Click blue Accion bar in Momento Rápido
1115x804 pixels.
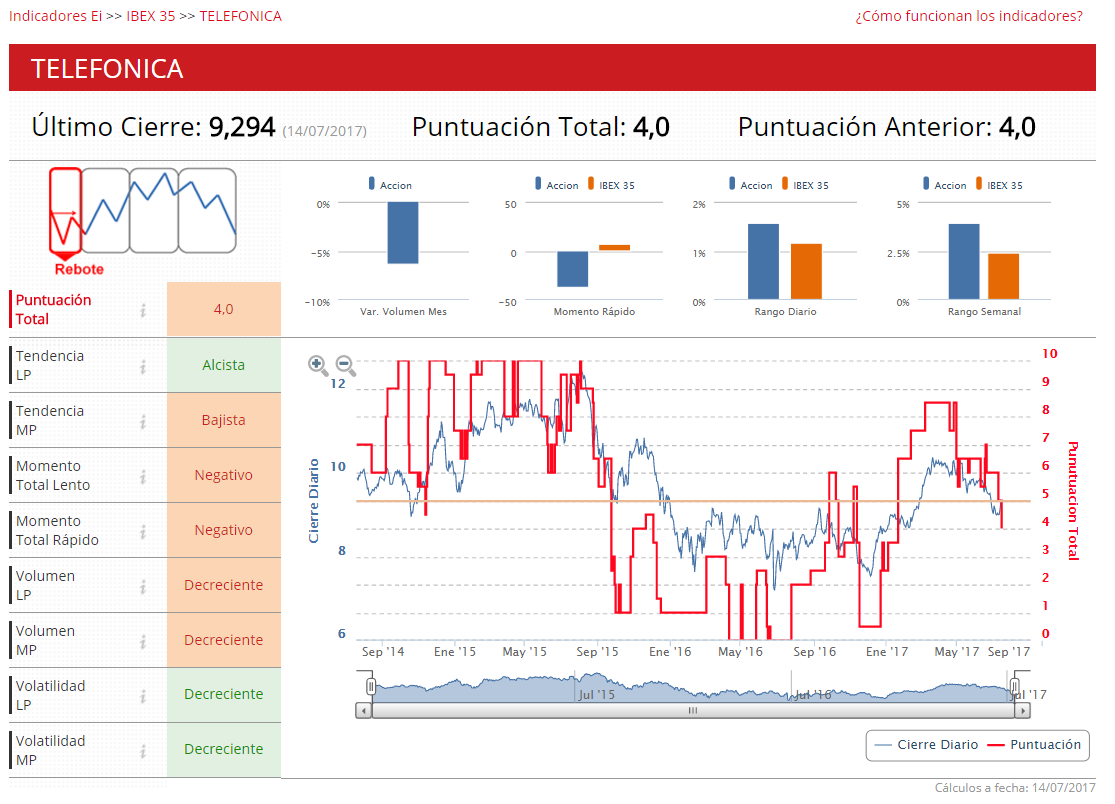tap(572, 269)
